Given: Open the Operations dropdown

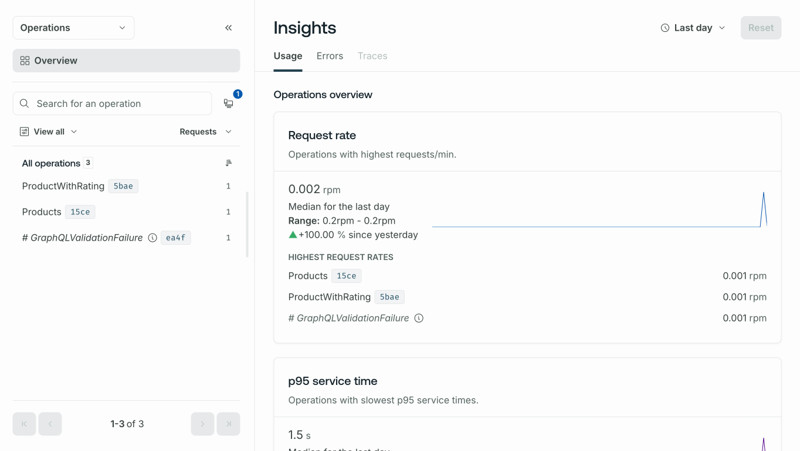Looking at the screenshot, I should click(x=73, y=28).
